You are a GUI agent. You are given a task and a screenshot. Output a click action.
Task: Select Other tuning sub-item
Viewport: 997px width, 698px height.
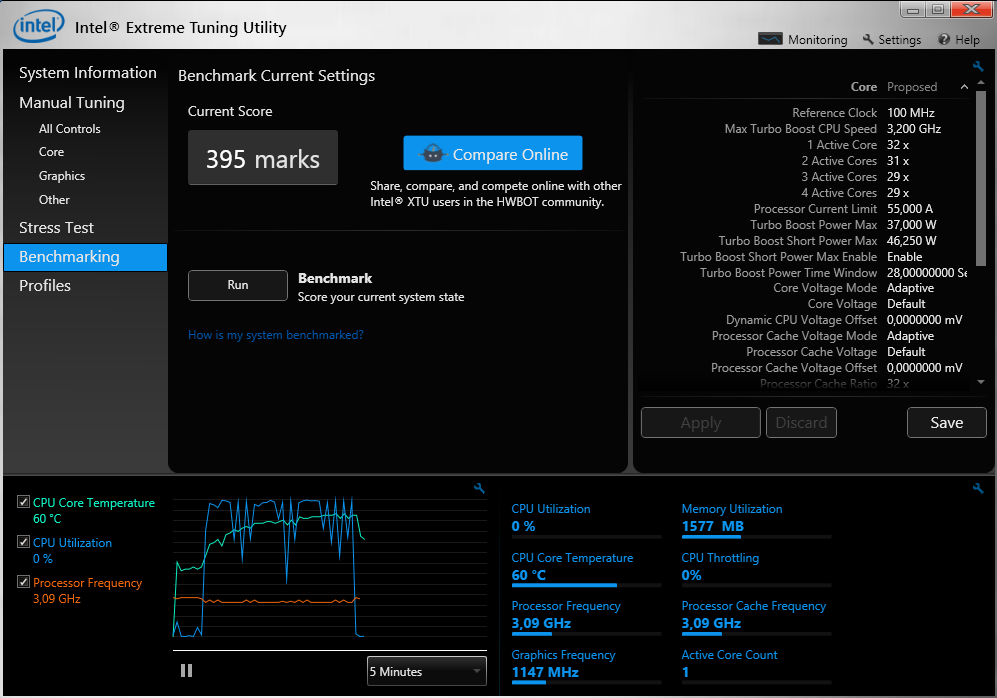point(54,200)
